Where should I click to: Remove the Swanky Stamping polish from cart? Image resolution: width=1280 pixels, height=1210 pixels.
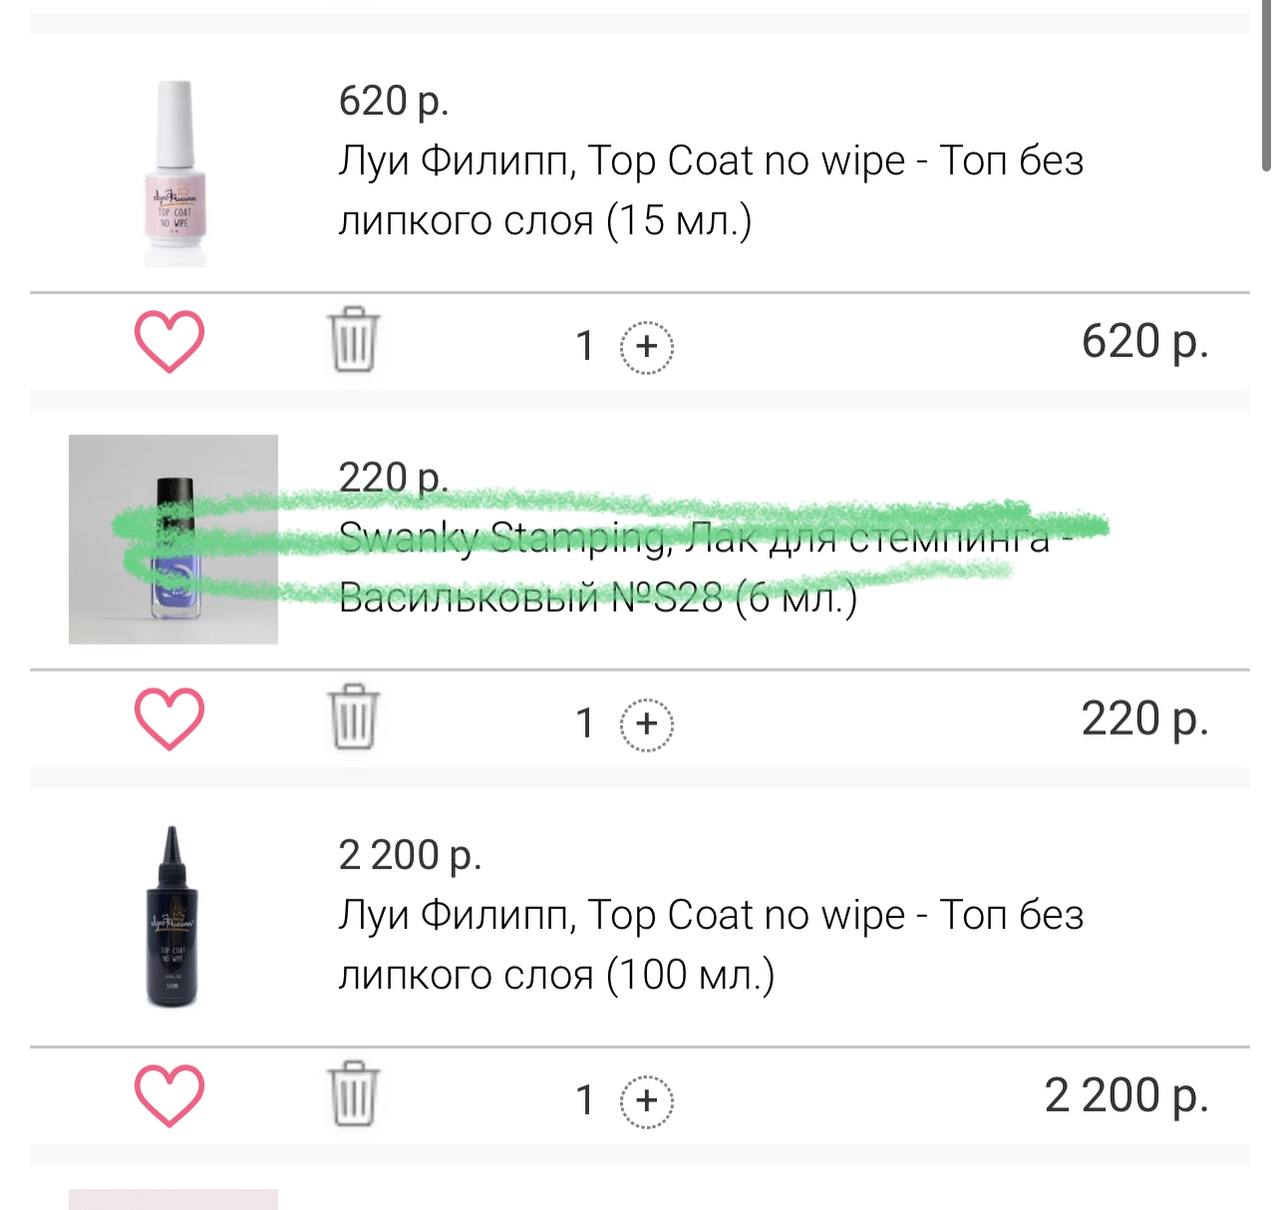pyautogui.click(x=353, y=717)
